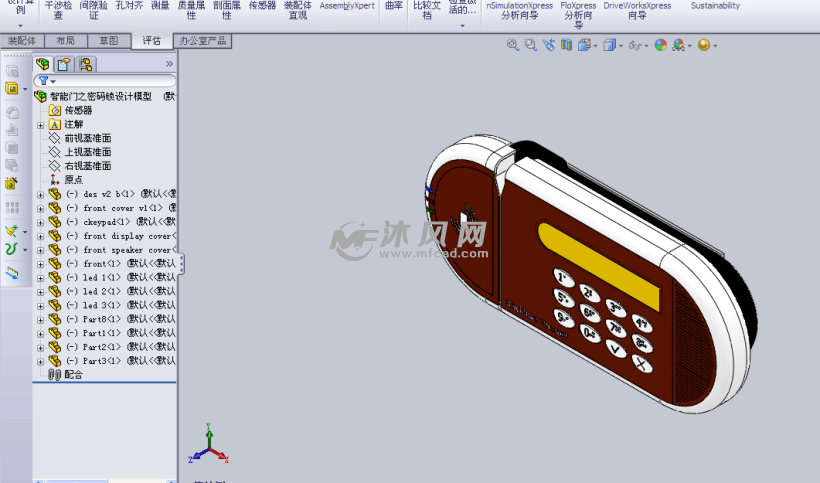Viewport: 820px width, 483px height.
Task: Expand the des v2 b<1> component
Action: pos(40,194)
